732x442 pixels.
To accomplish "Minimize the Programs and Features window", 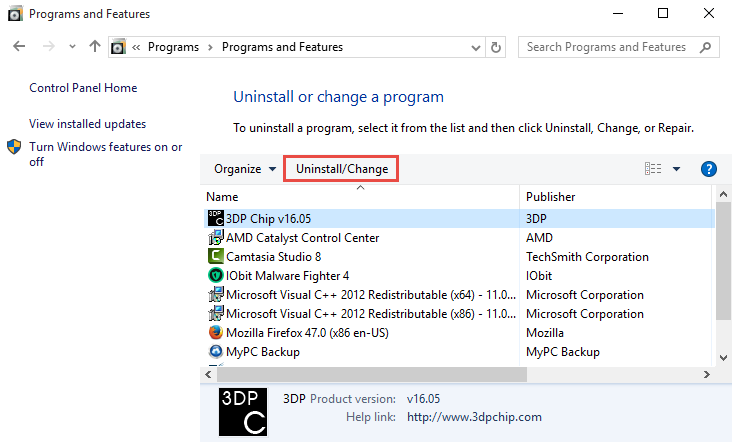I will point(618,14).
